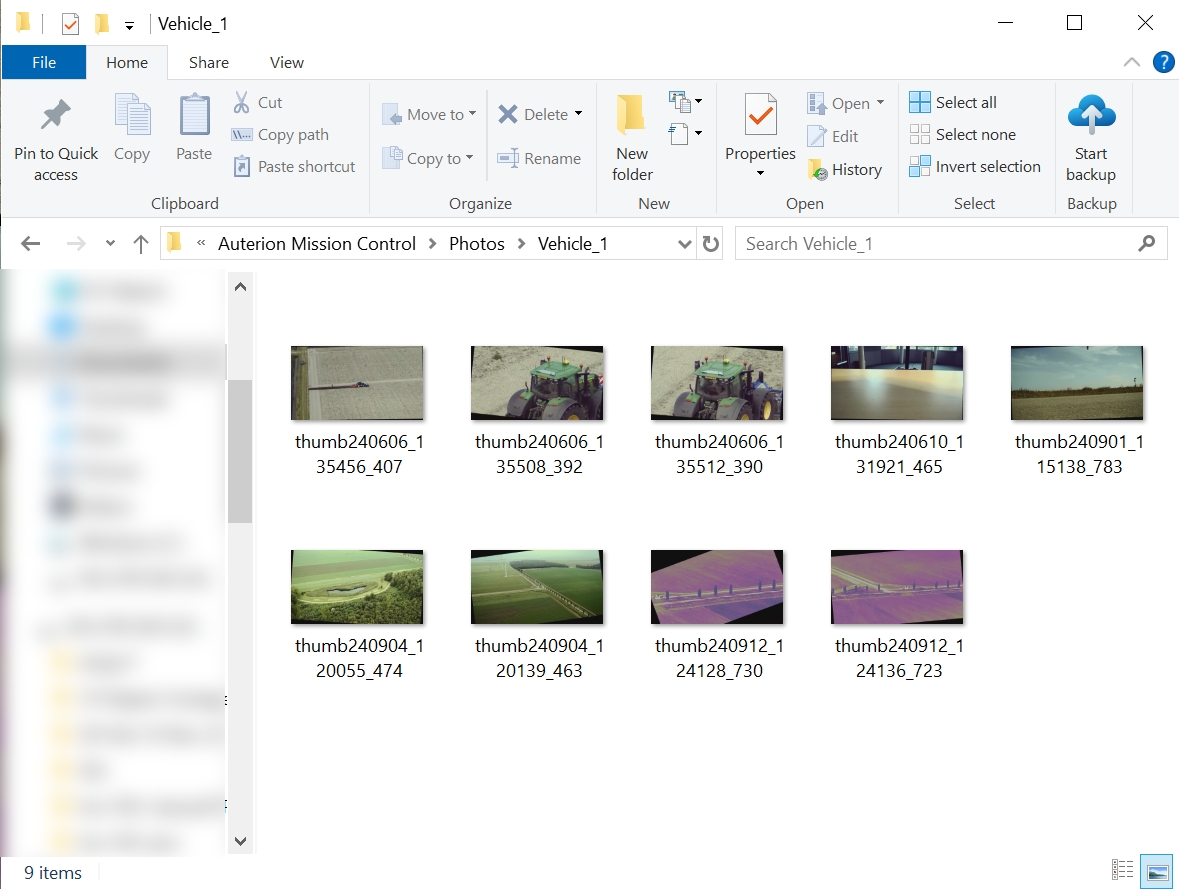Navigate up one folder with Up arrow

tap(141, 244)
